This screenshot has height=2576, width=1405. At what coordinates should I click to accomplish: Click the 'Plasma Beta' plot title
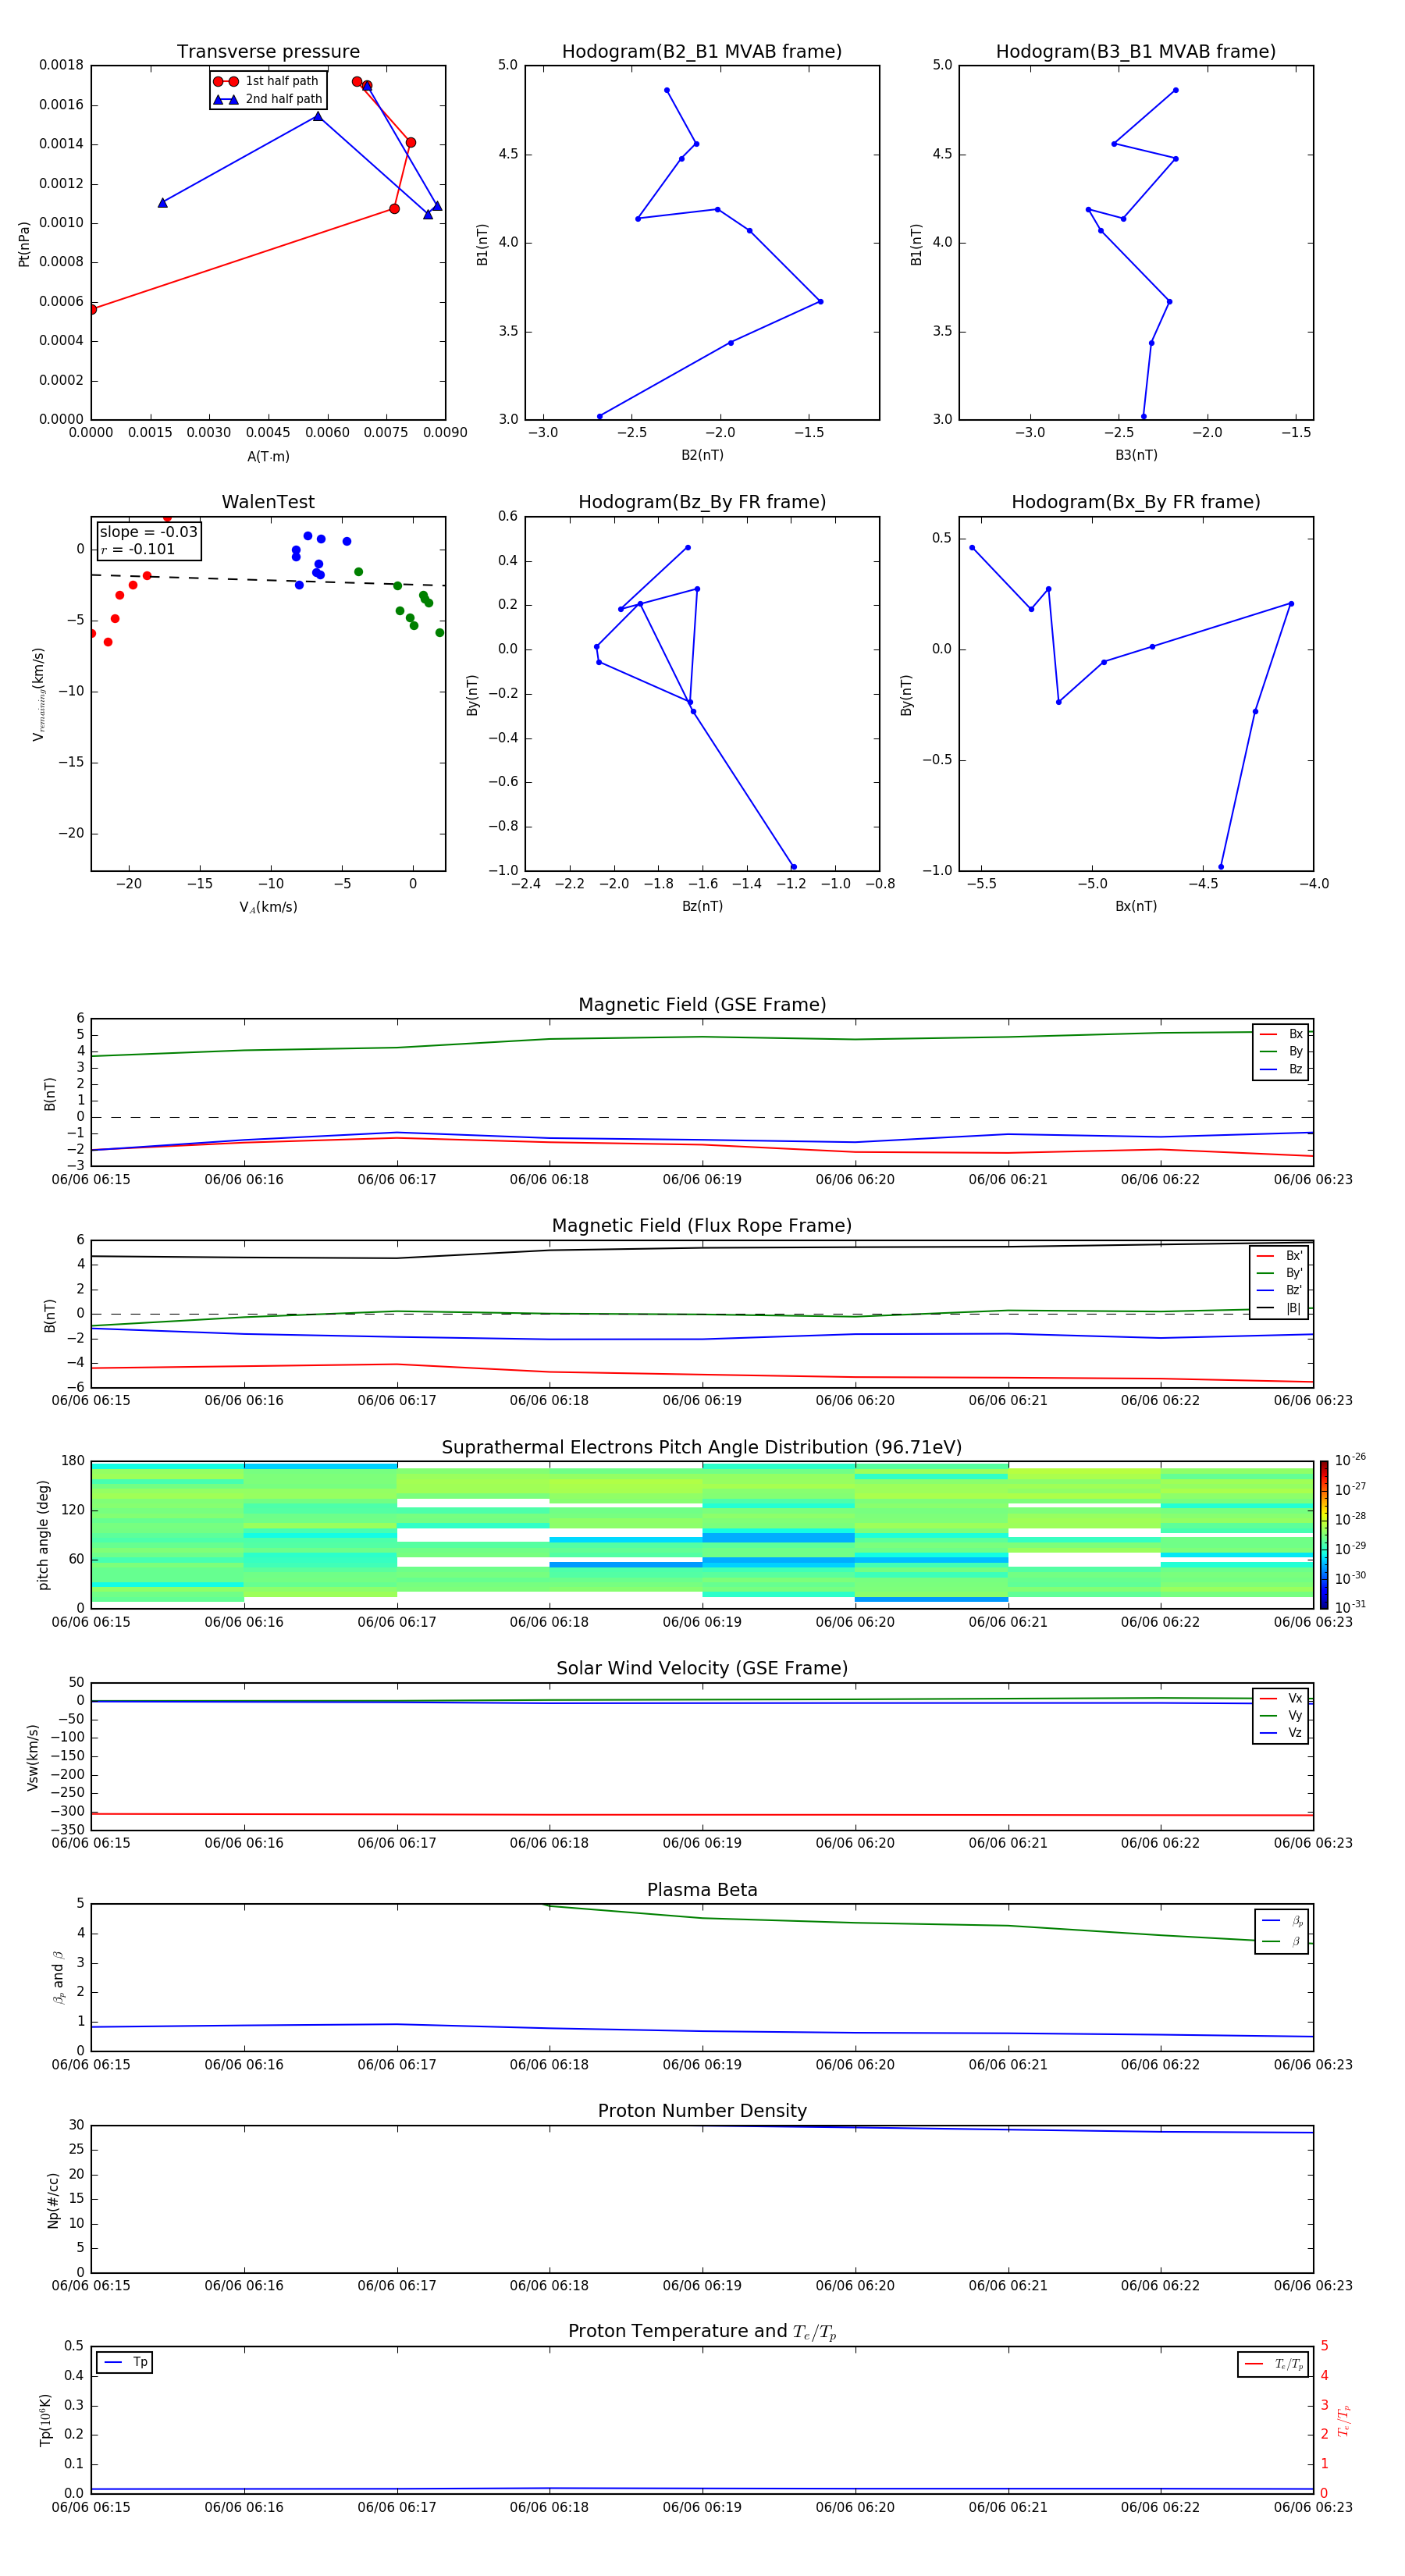tap(702, 1890)
